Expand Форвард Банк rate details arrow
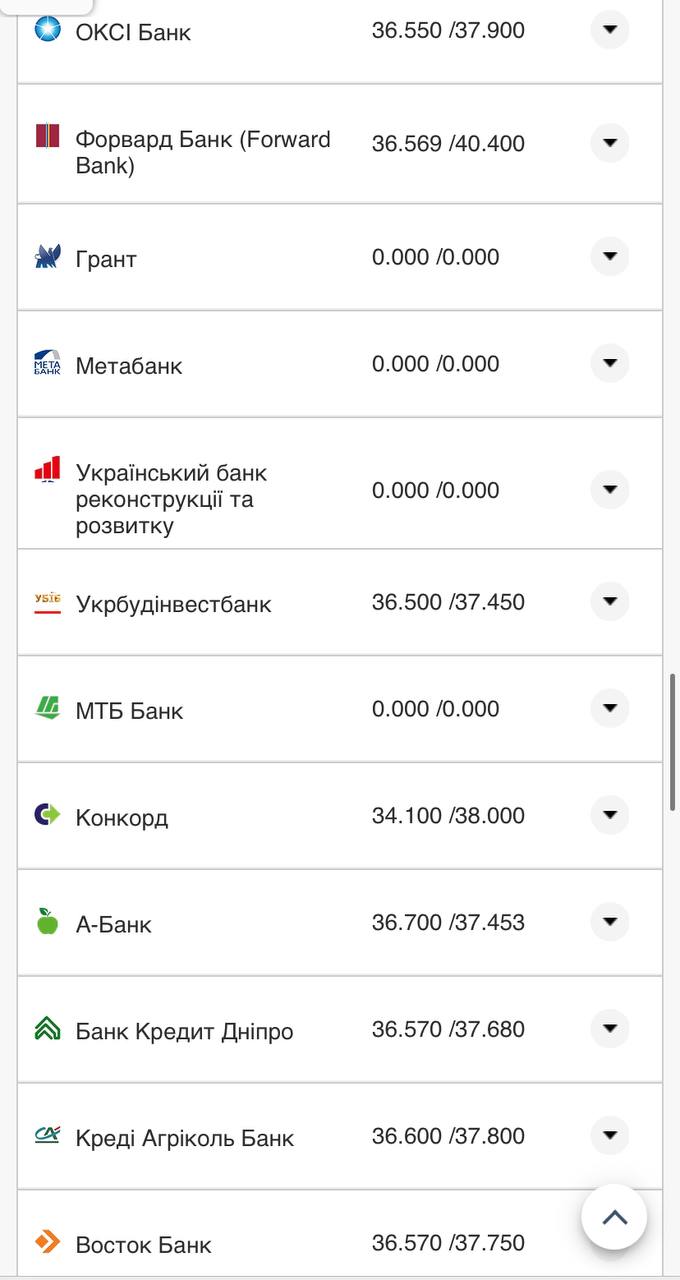Image resolution: width=680 pixels, height=1280 pixels. tap(609, 143)
